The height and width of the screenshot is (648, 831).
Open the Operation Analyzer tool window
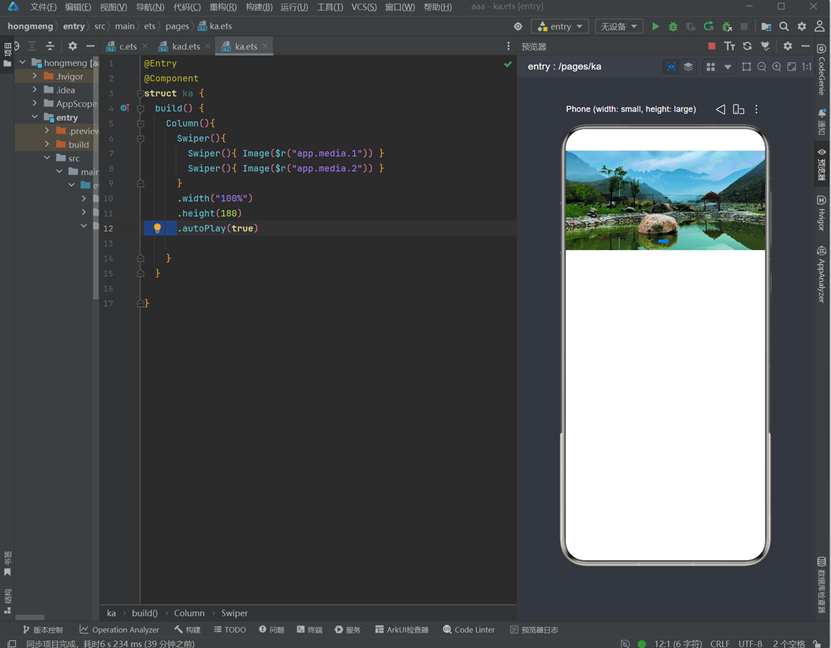119,629
